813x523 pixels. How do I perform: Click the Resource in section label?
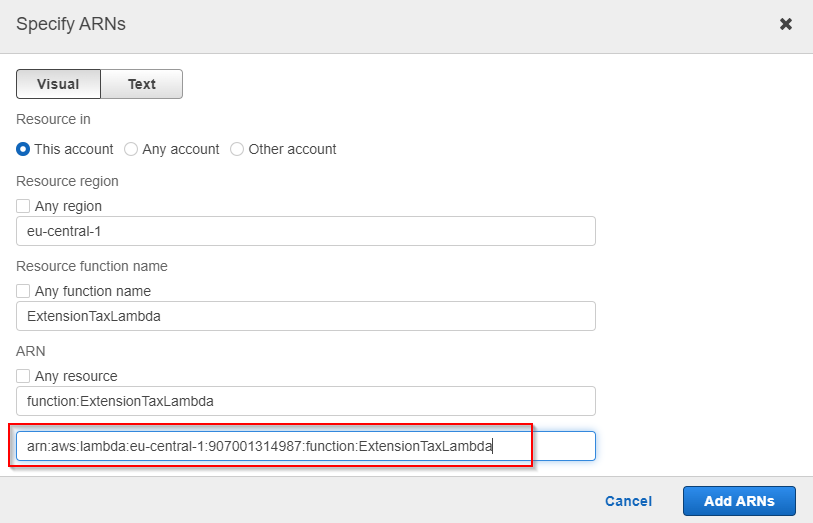click(x=53, y=119)
